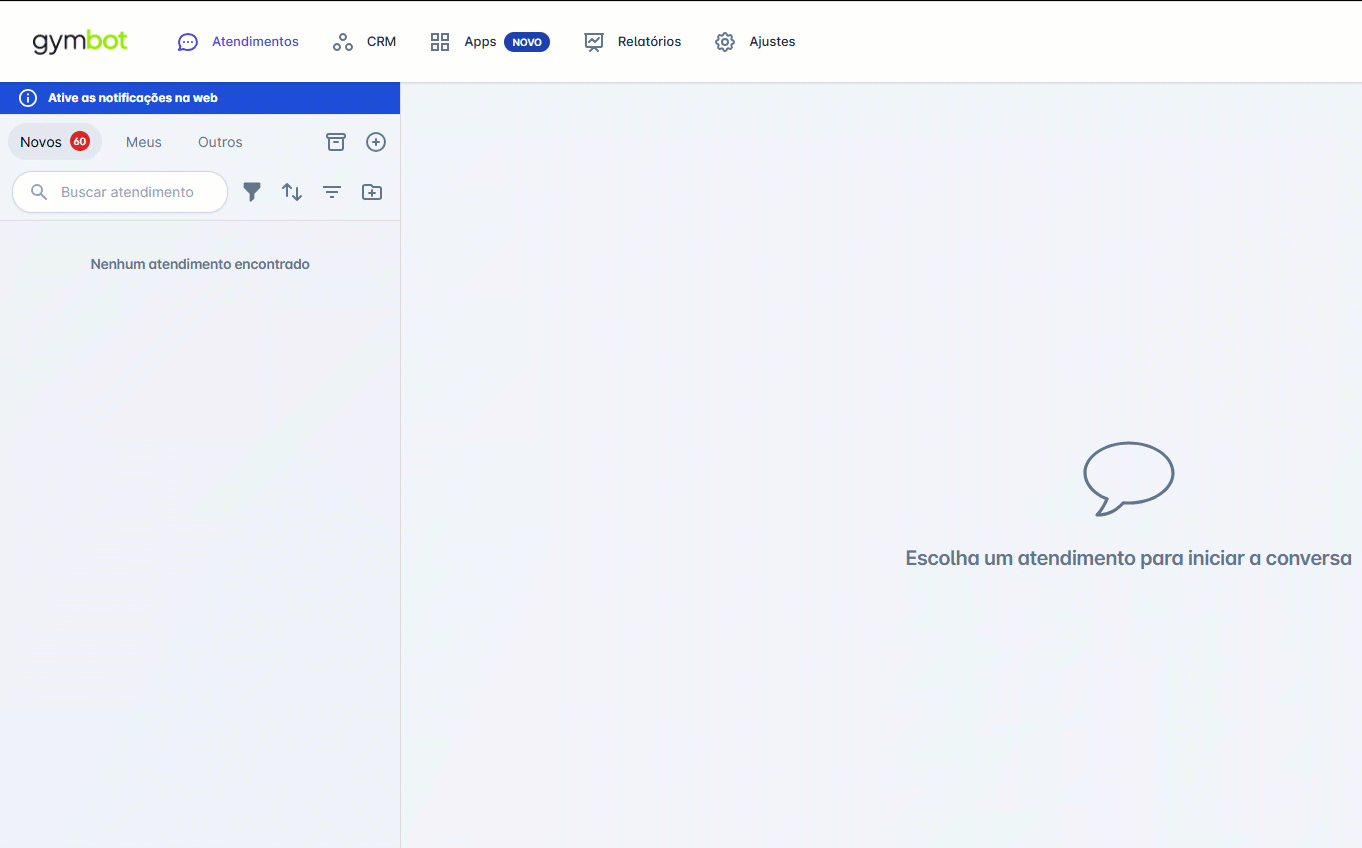The width and height of the screenshot is (1362, 848).
Task: Click 'Escolha um atendimento para iniciar a conversa' text
Action: point(1129,558)
